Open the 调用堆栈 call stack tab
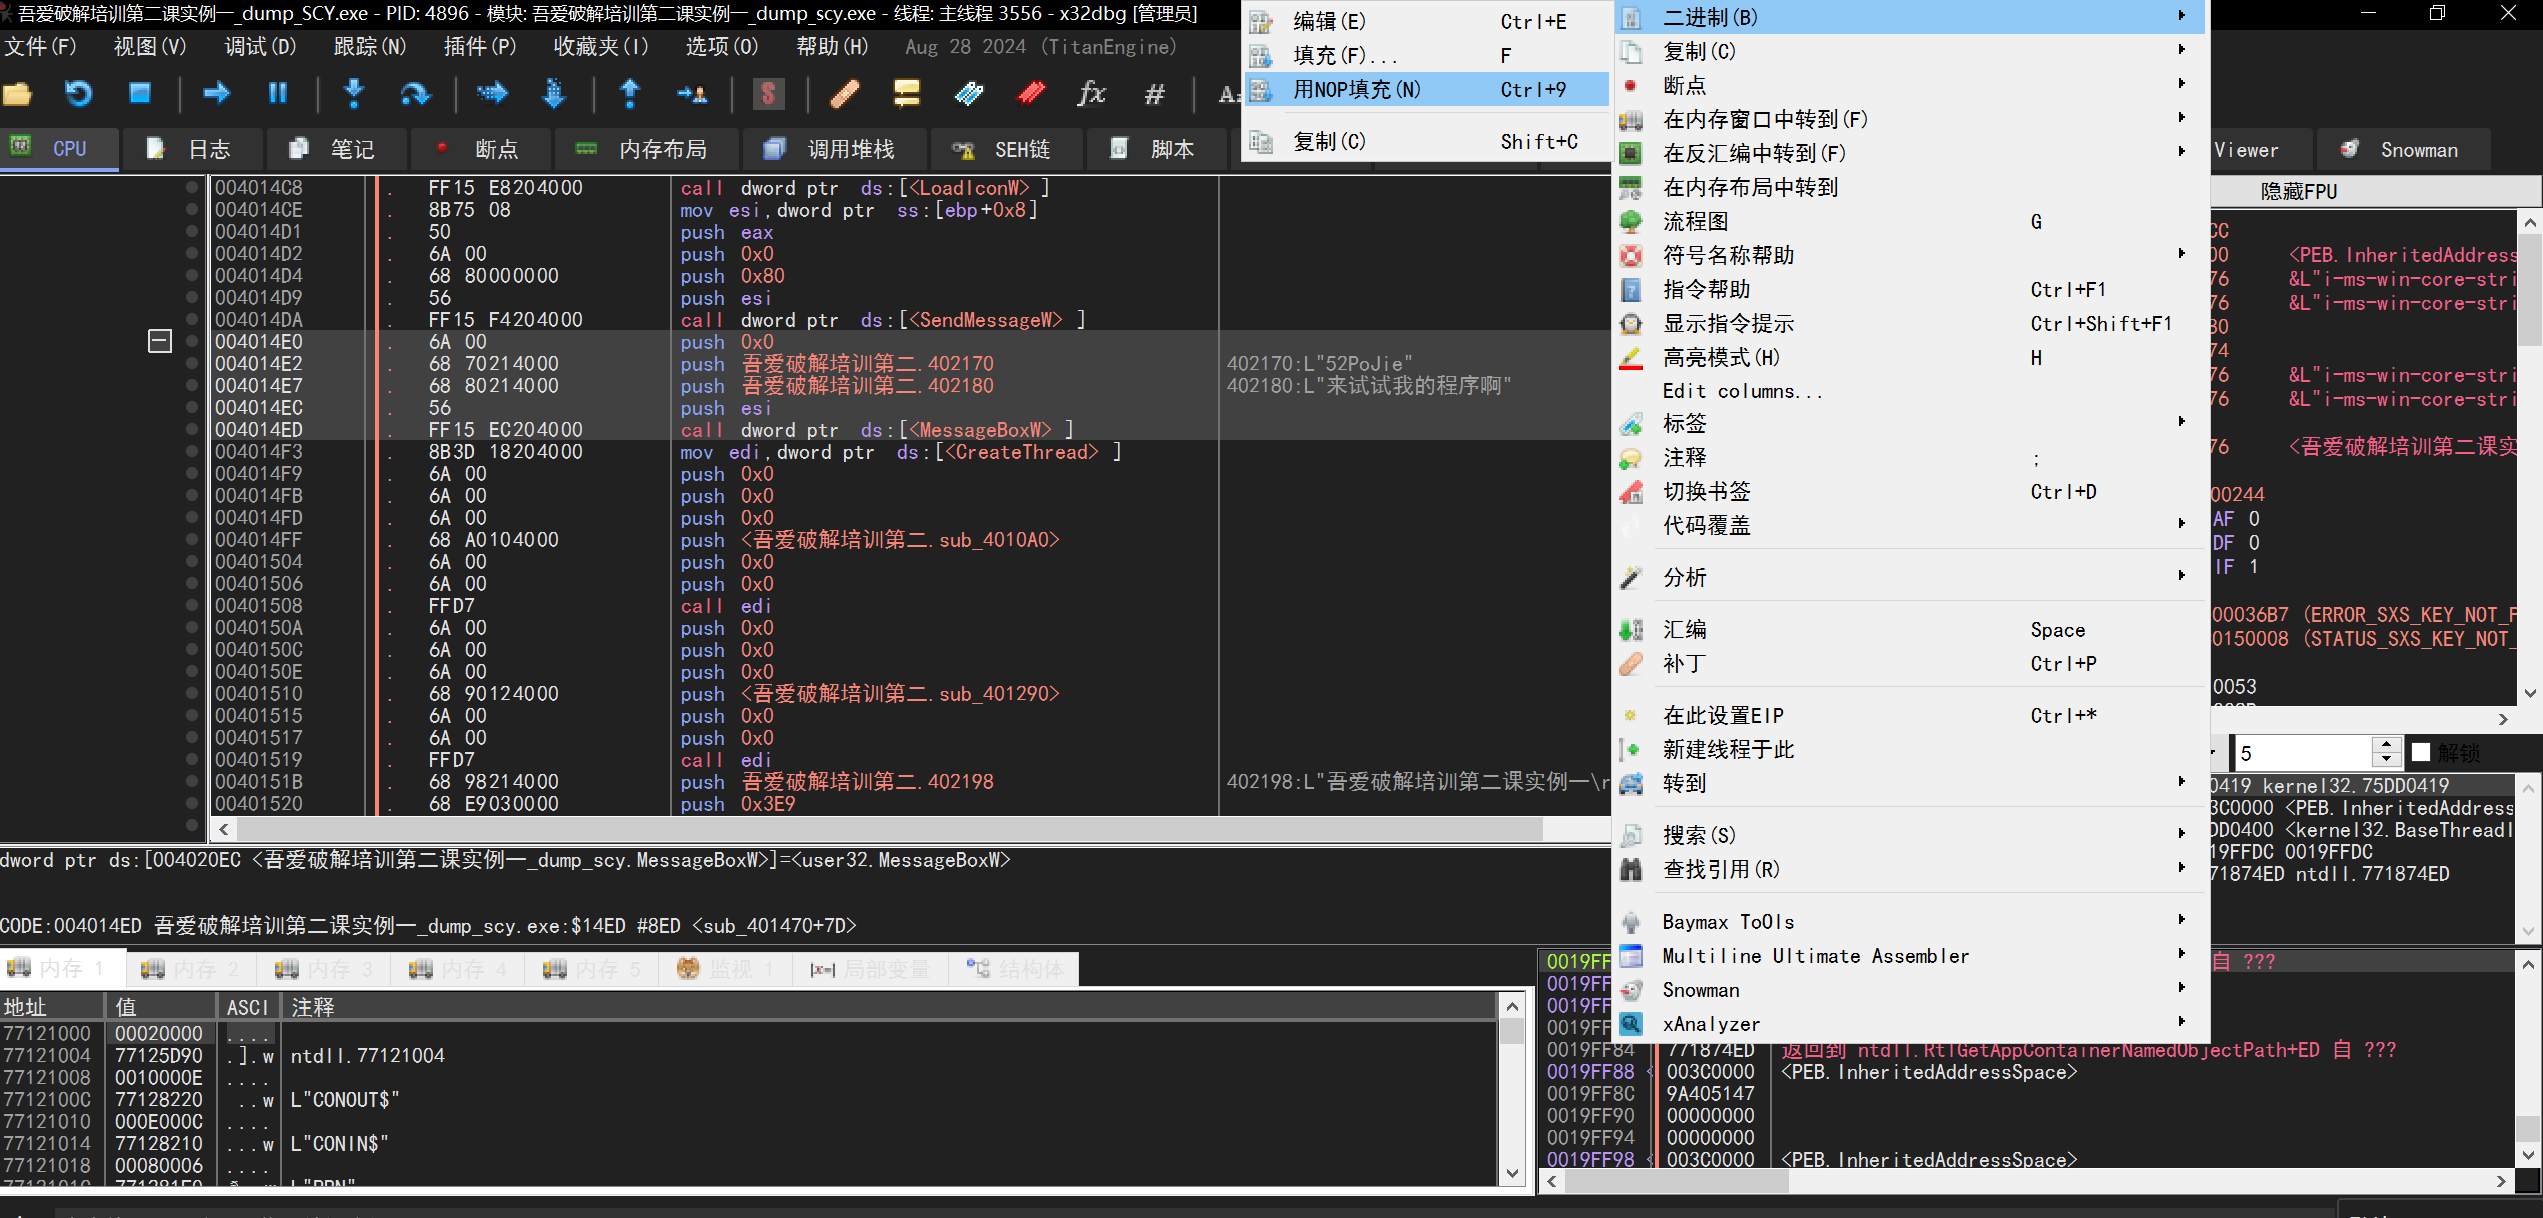This screenshot has height=1218, width=2543. (x=835, y=149)
